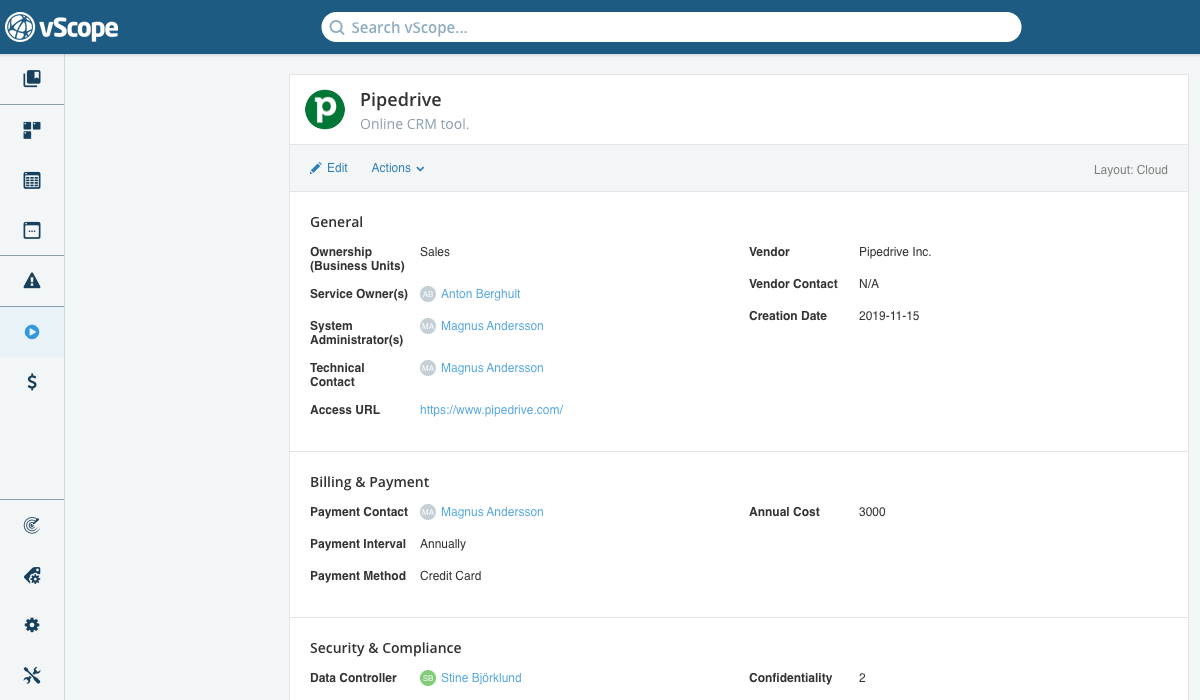Click the Credit Card payment method
The width and height of the screenshot is (1200, 700).
click(x=451, y=576)
